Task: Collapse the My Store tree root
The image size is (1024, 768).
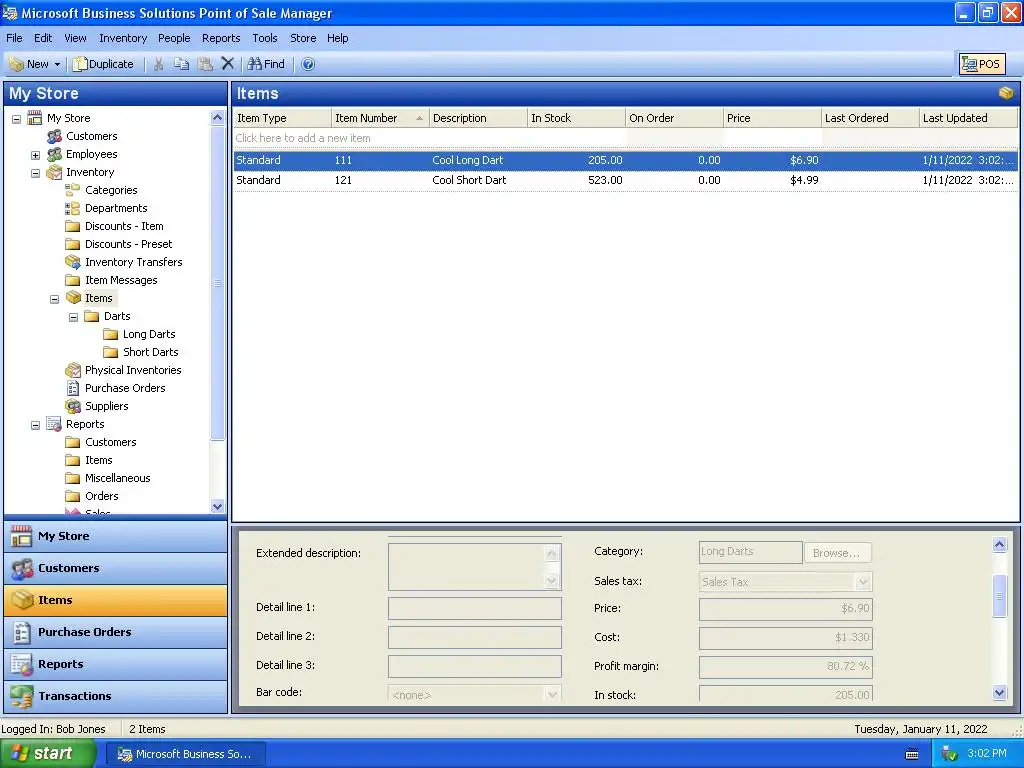Action: [16, 119]
